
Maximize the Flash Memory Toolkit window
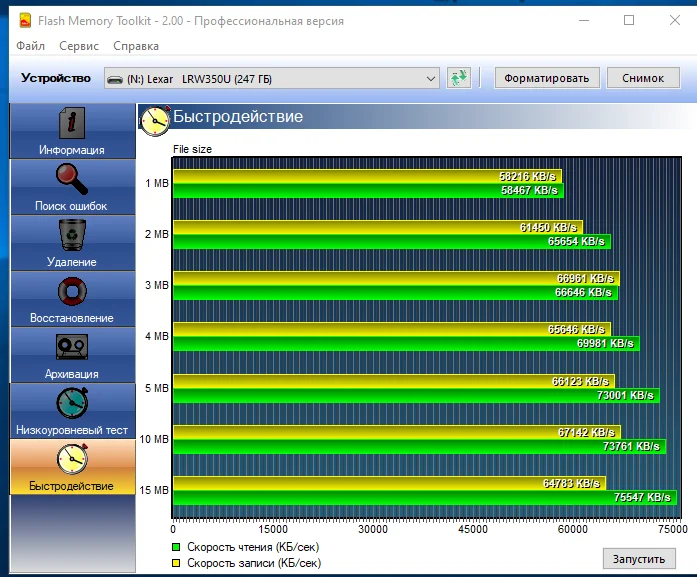click(x=629, y=20)
